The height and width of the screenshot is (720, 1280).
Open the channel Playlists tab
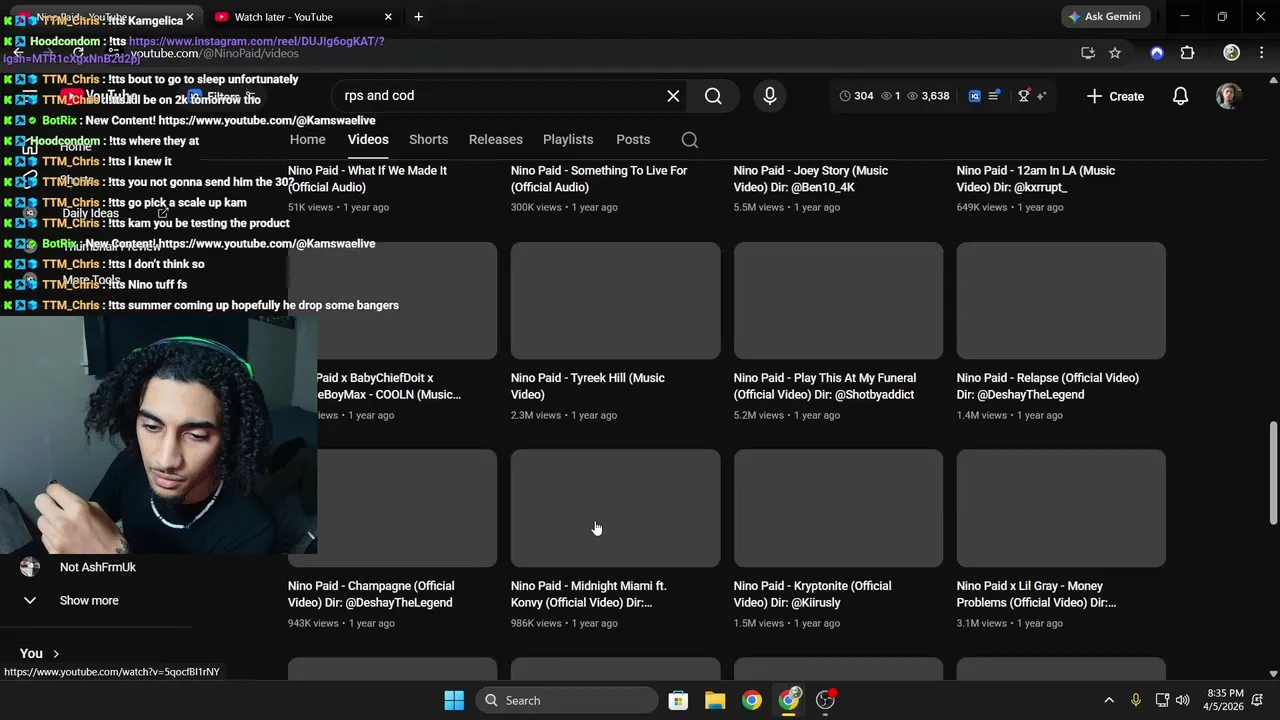568,140
